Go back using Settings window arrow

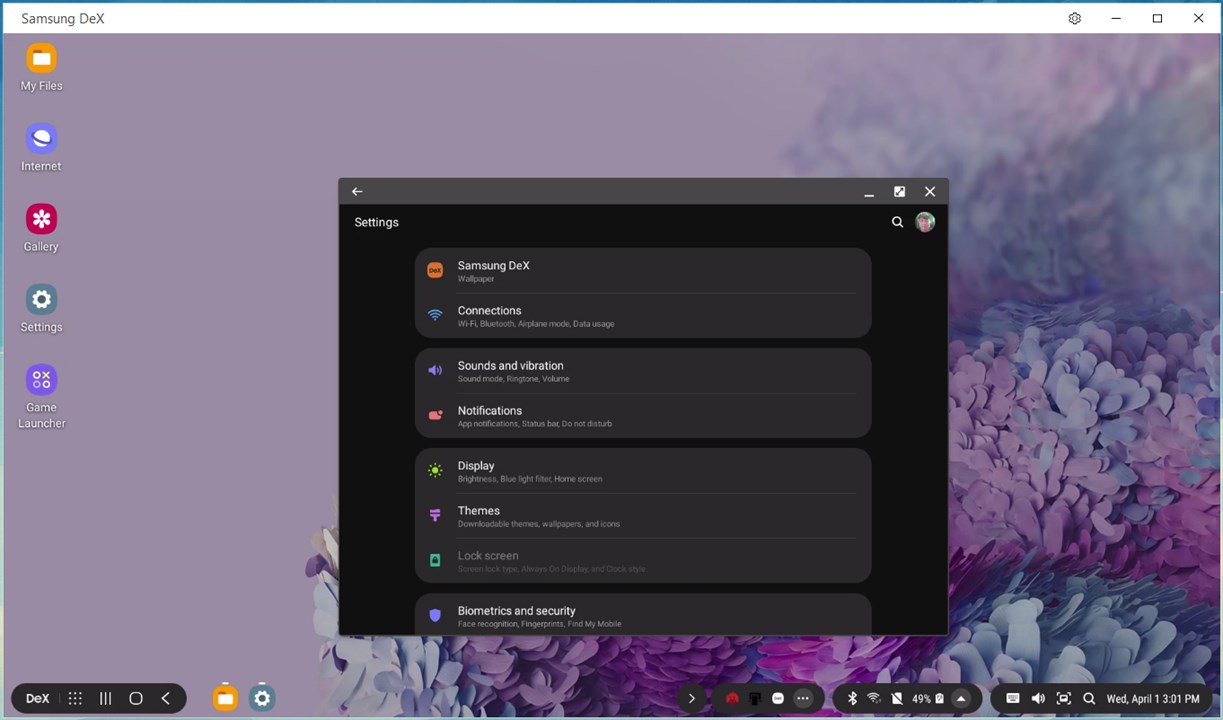coord(357,191)
